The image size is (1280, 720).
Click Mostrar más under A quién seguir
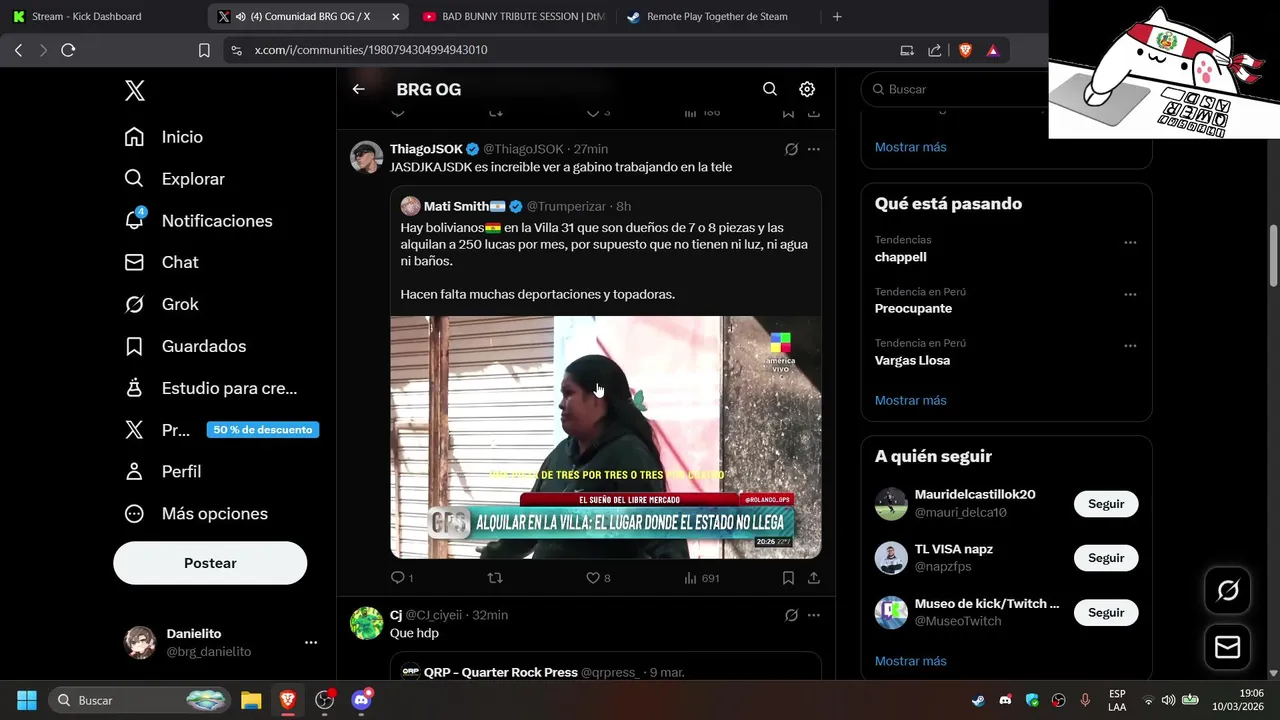[x=910, y=661]
